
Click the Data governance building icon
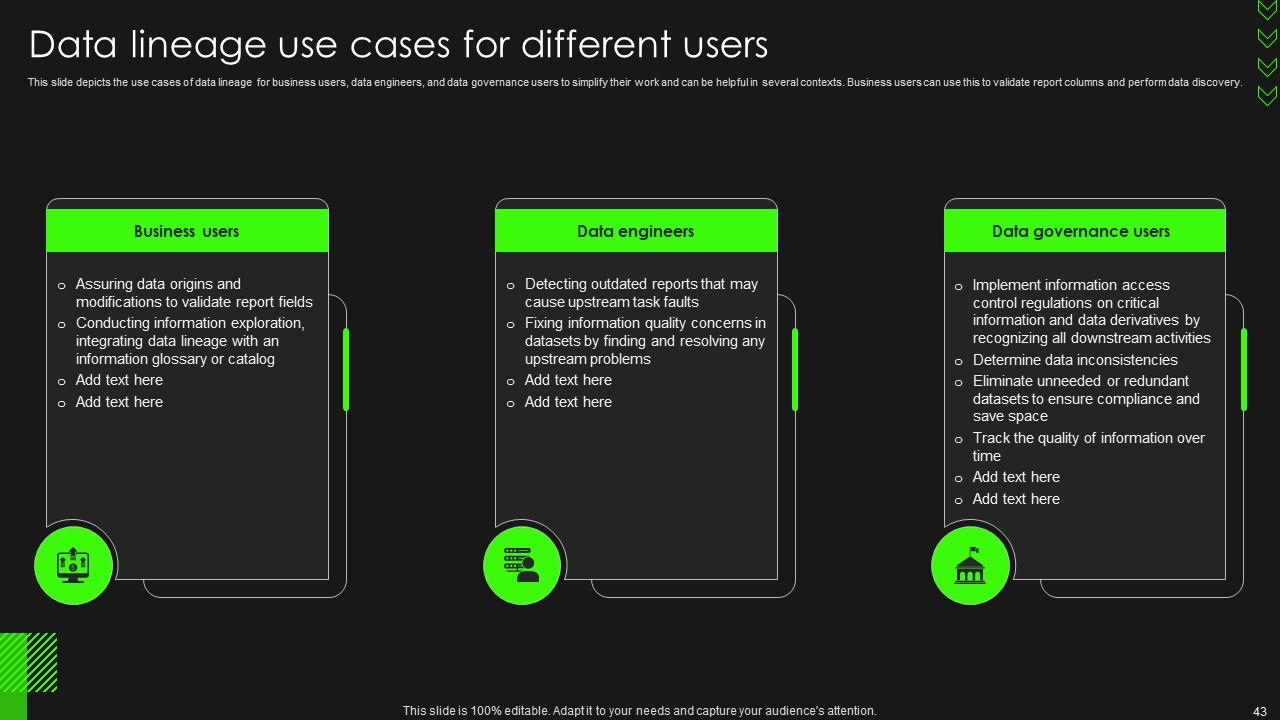point(969,566)
